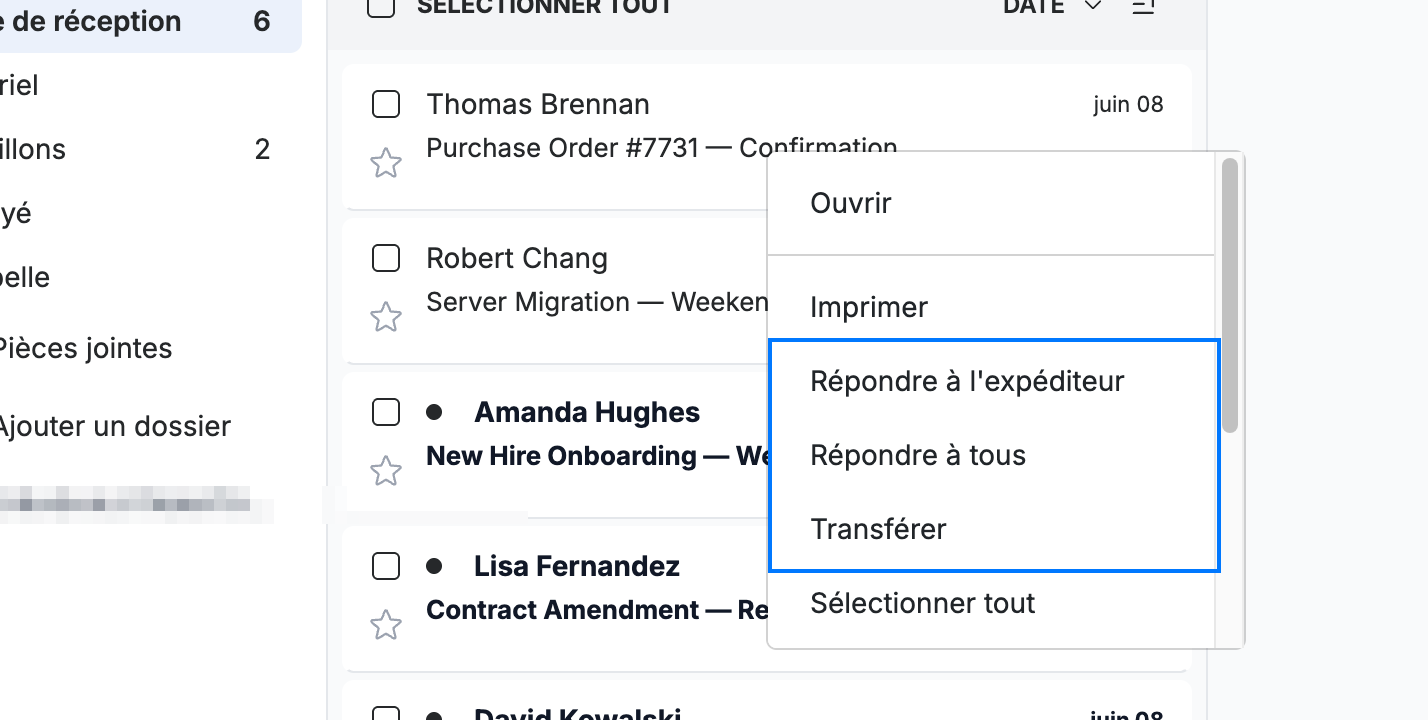Check the Sélectionner tout checkbox
This screenshot has height=720, width=1428.
pyautogui.click(x=380, y=6)
